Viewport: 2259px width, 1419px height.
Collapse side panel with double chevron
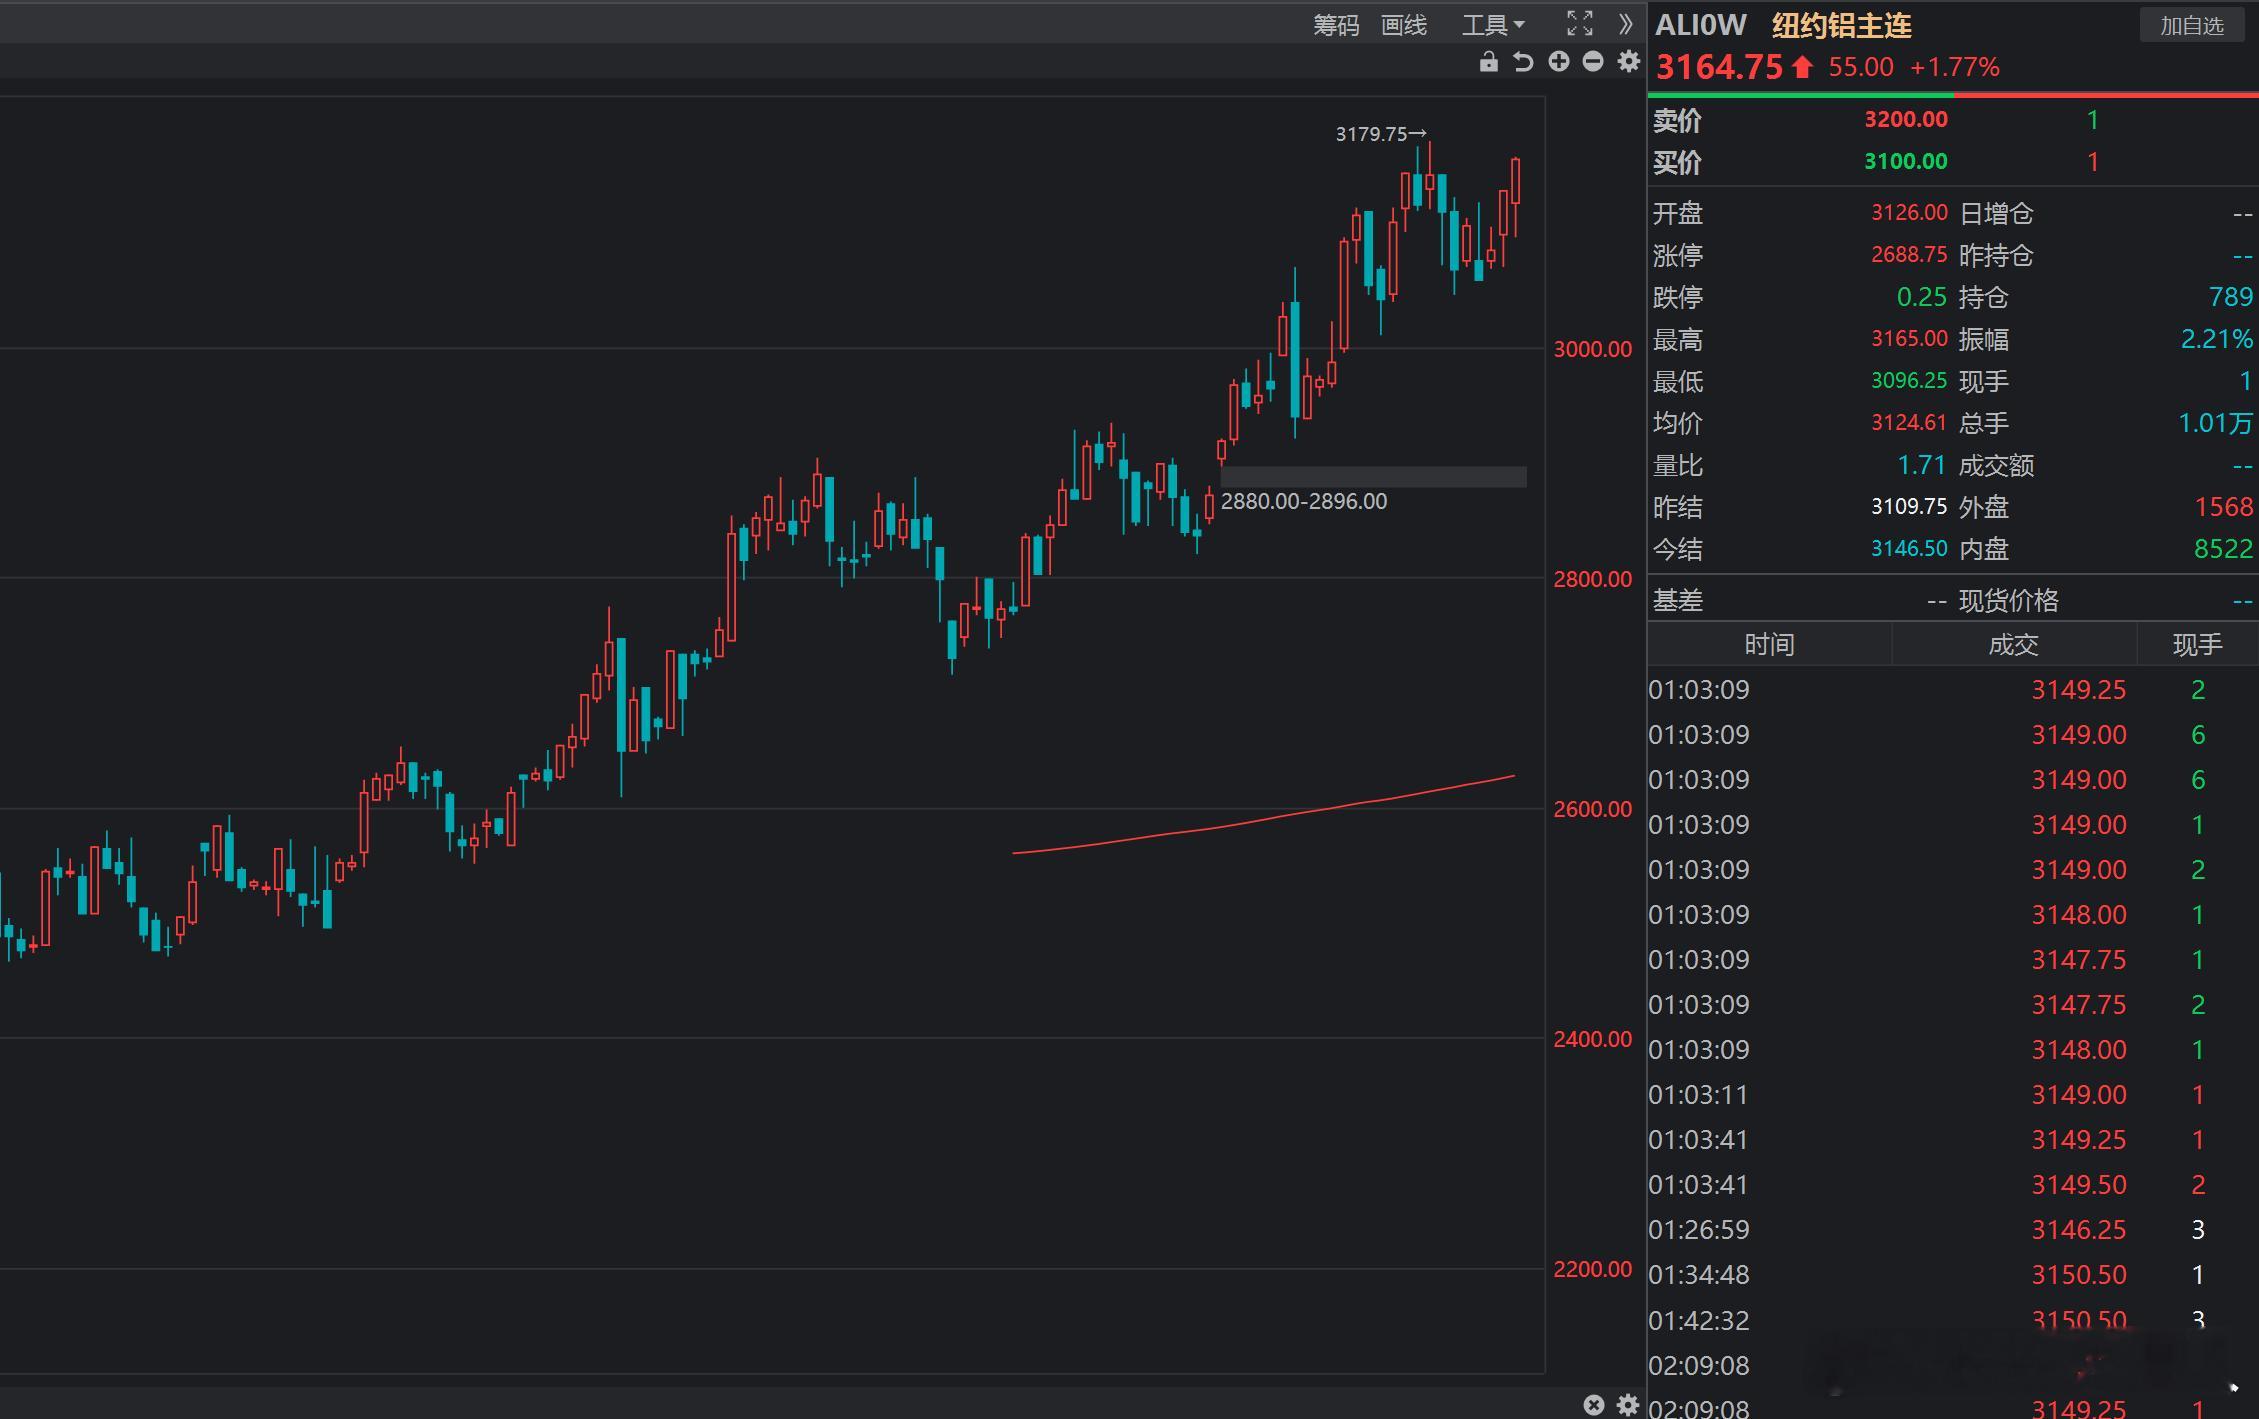pos(1625,24)
